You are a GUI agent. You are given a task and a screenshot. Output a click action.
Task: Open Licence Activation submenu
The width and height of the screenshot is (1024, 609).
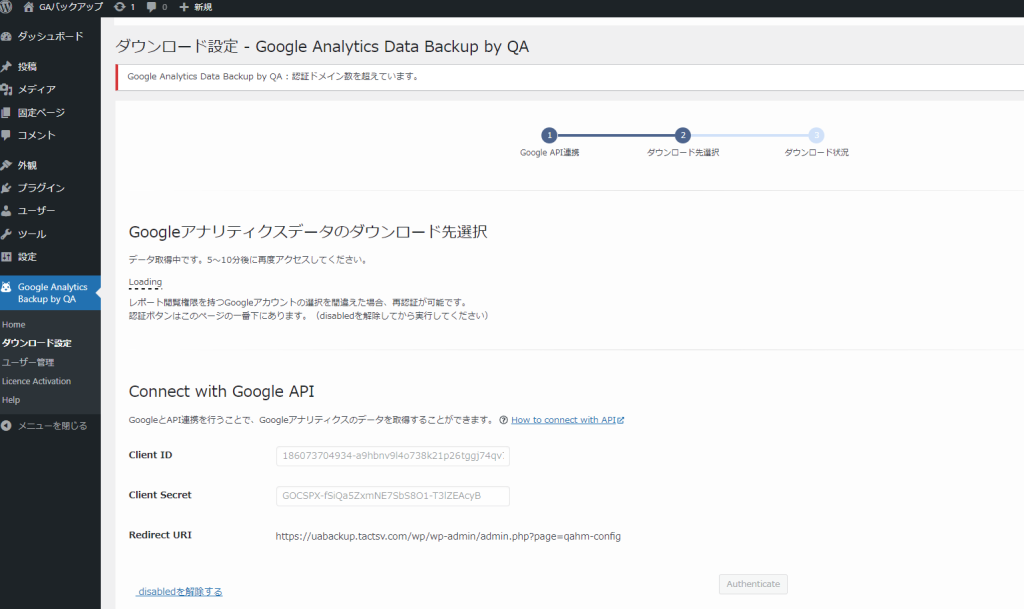pyautogui.click(x=36, y=381)
